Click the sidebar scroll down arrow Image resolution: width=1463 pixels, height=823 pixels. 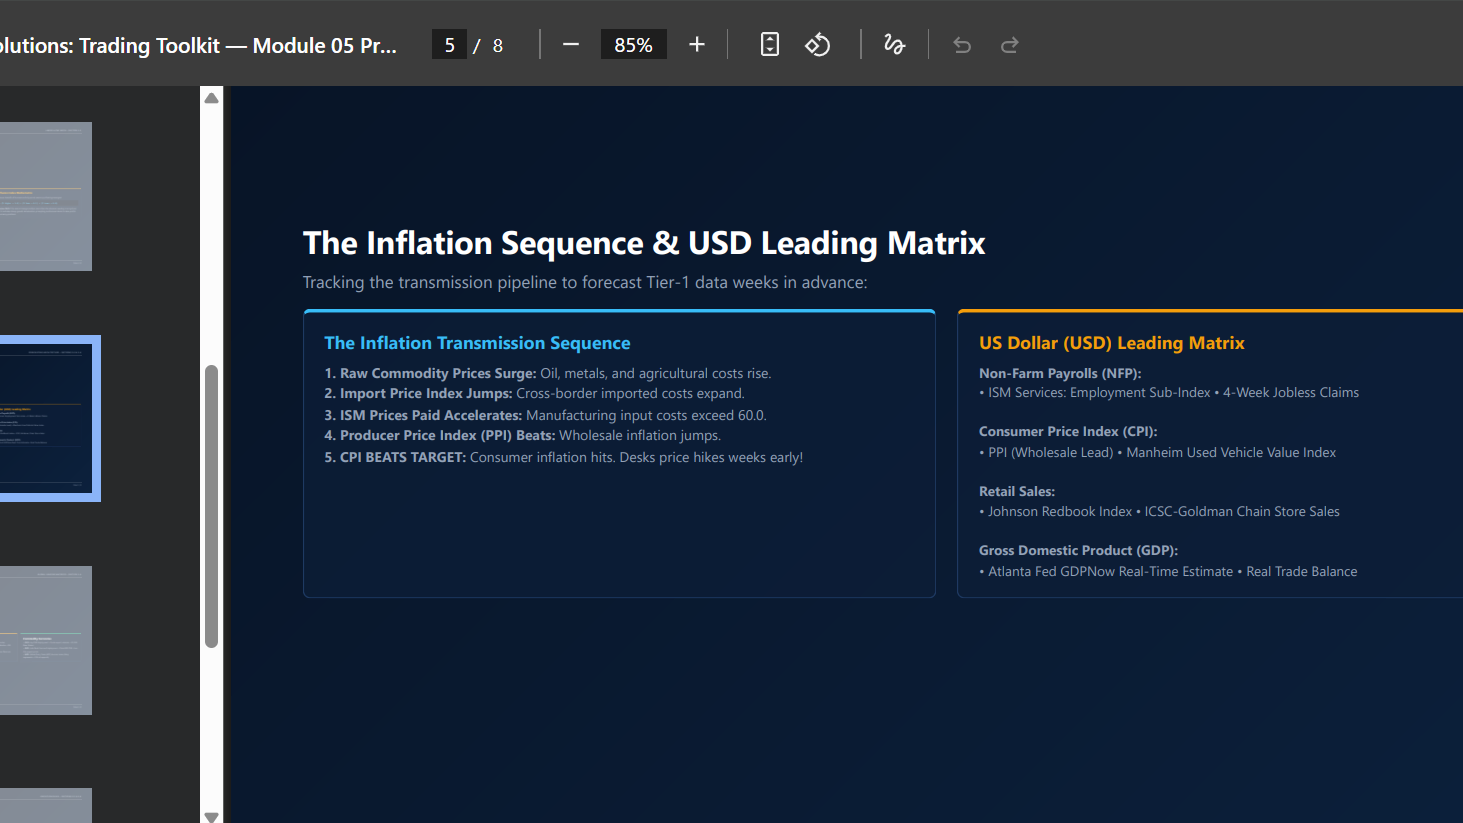coord(211,816)
